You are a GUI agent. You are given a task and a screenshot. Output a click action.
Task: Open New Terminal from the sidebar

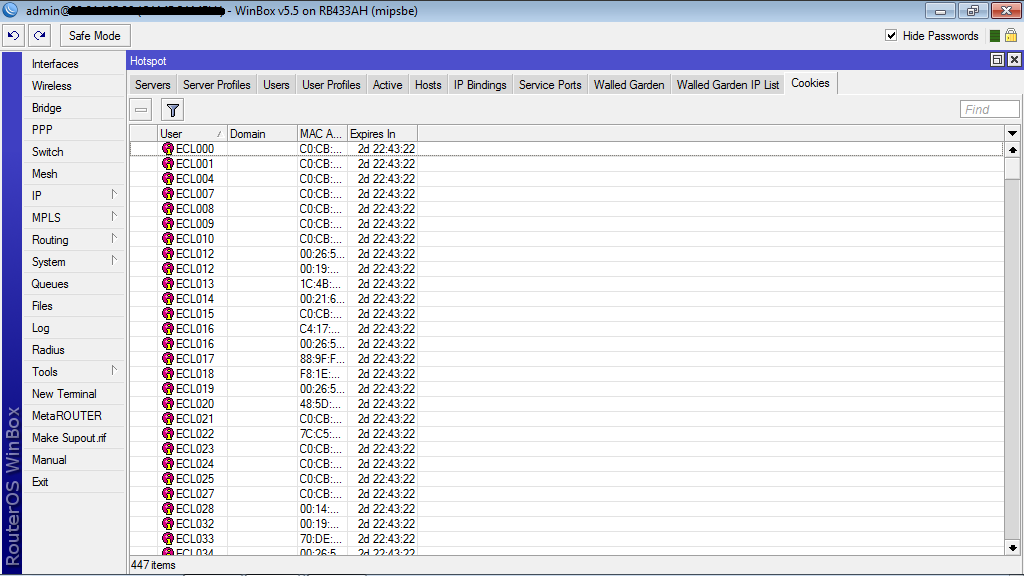[74, 394]
